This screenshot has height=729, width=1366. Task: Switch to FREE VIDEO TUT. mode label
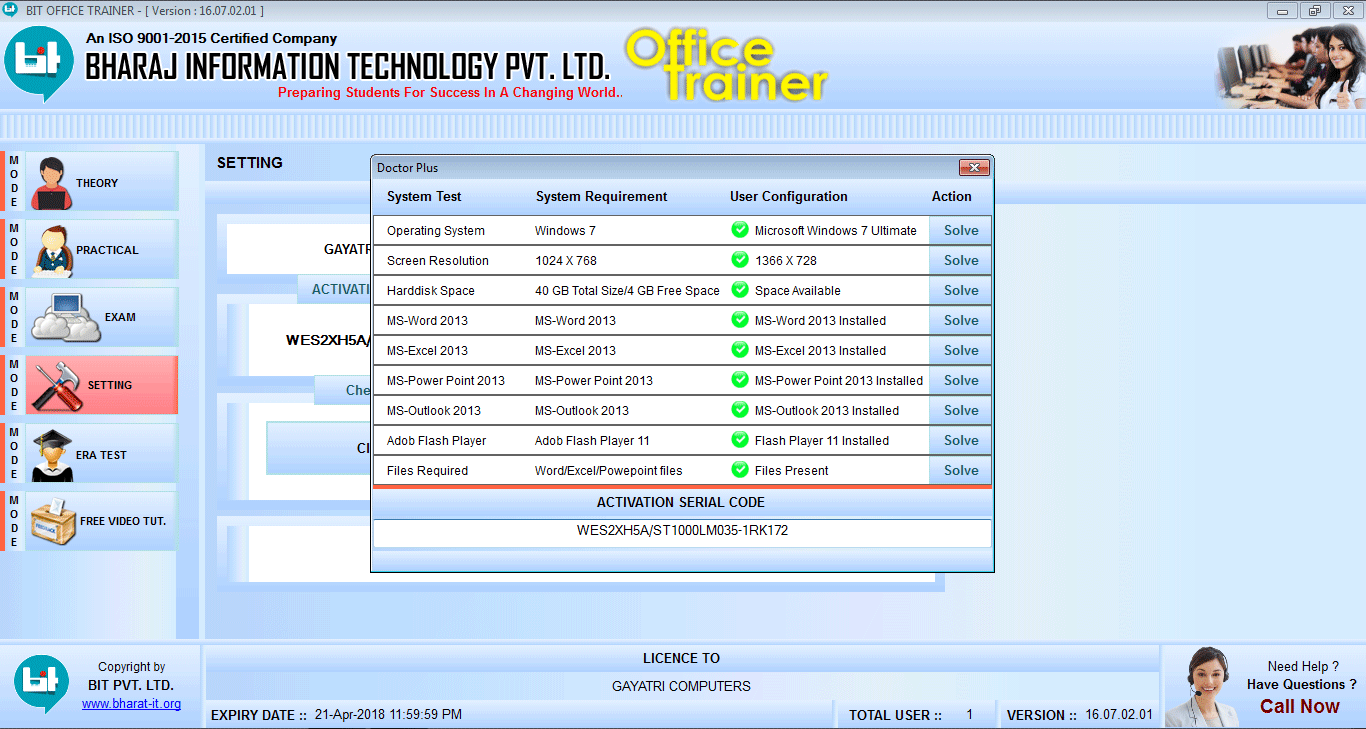[x=123, y=521]
